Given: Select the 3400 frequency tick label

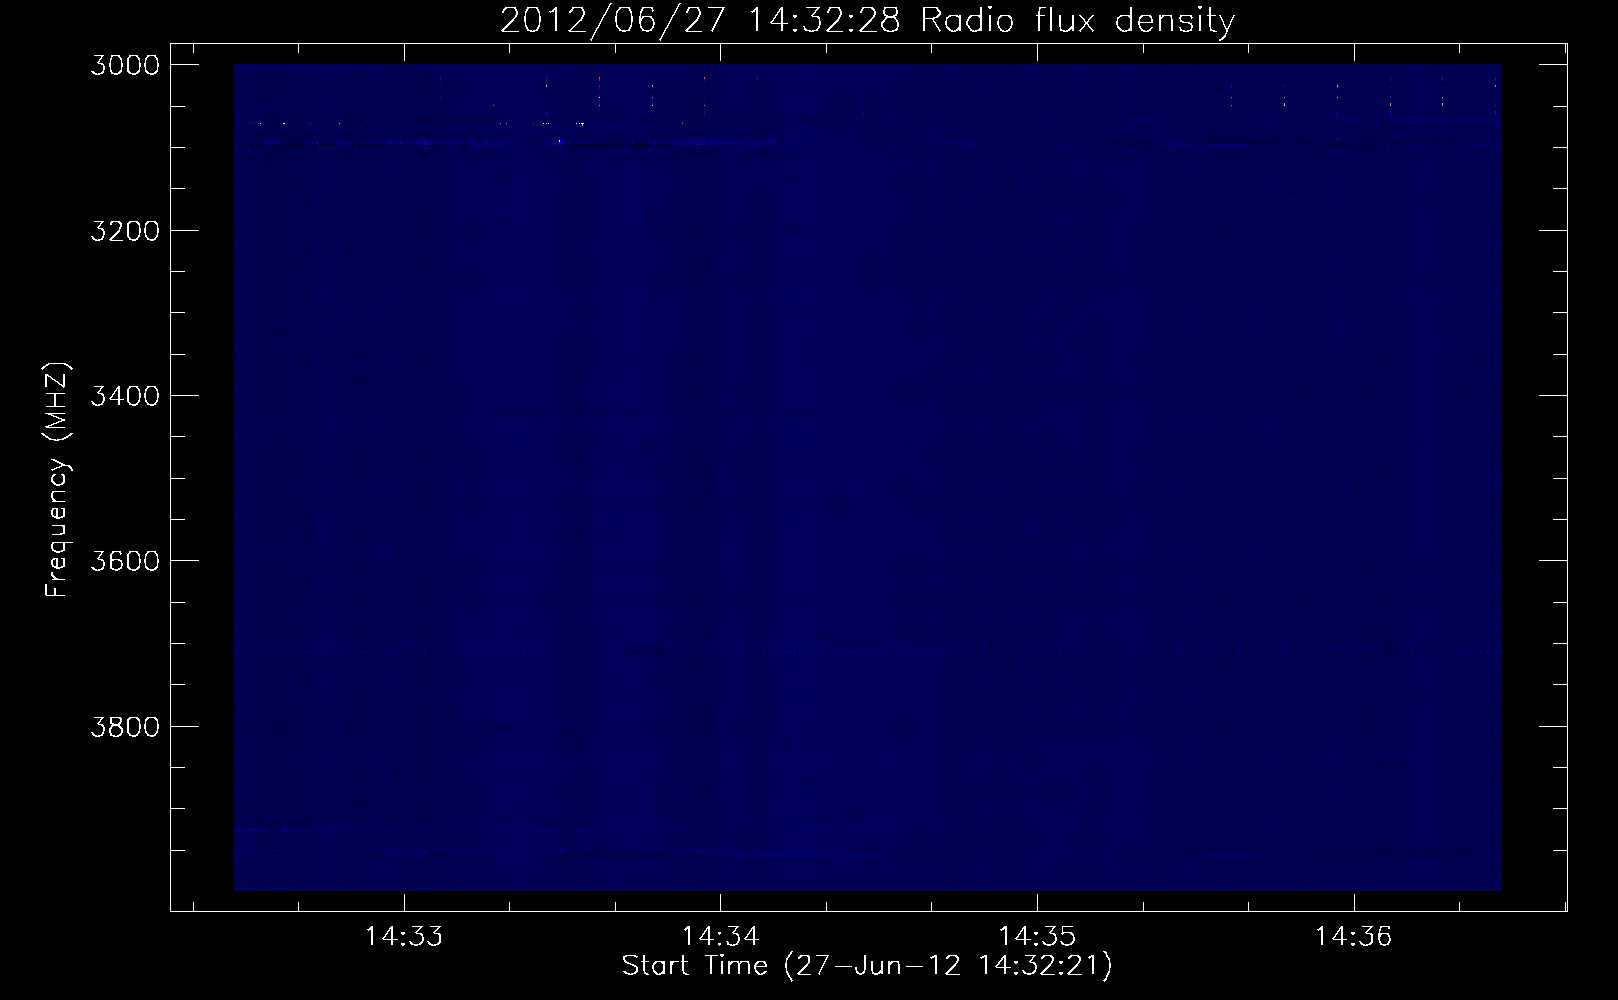Looking at the screenshot, I should pyautogui.click(x=125, y=396).
